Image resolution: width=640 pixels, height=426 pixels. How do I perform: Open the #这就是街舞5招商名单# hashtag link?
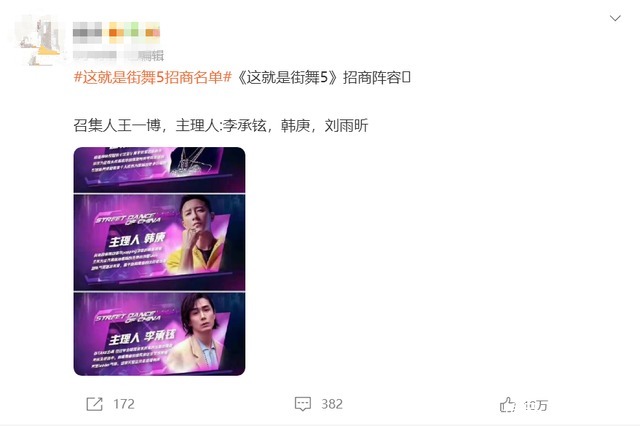(153, 77)
